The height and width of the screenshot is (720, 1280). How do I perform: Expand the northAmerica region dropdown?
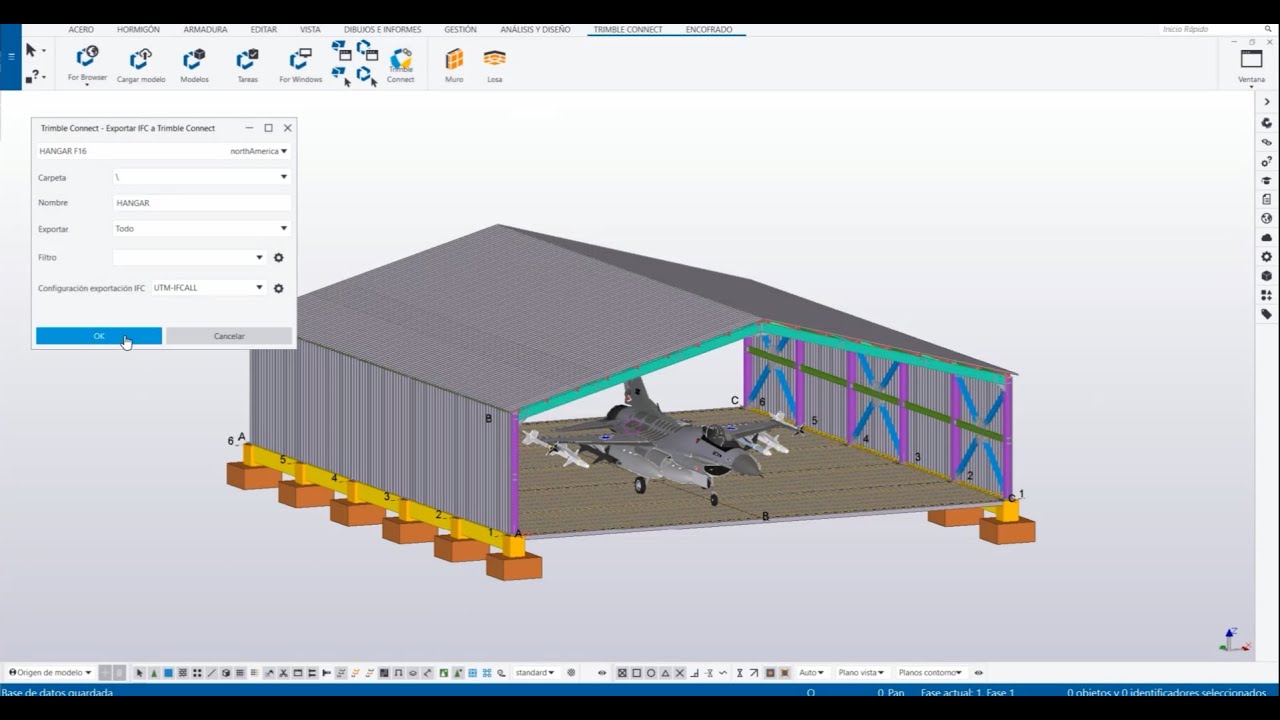pos(259,151)
